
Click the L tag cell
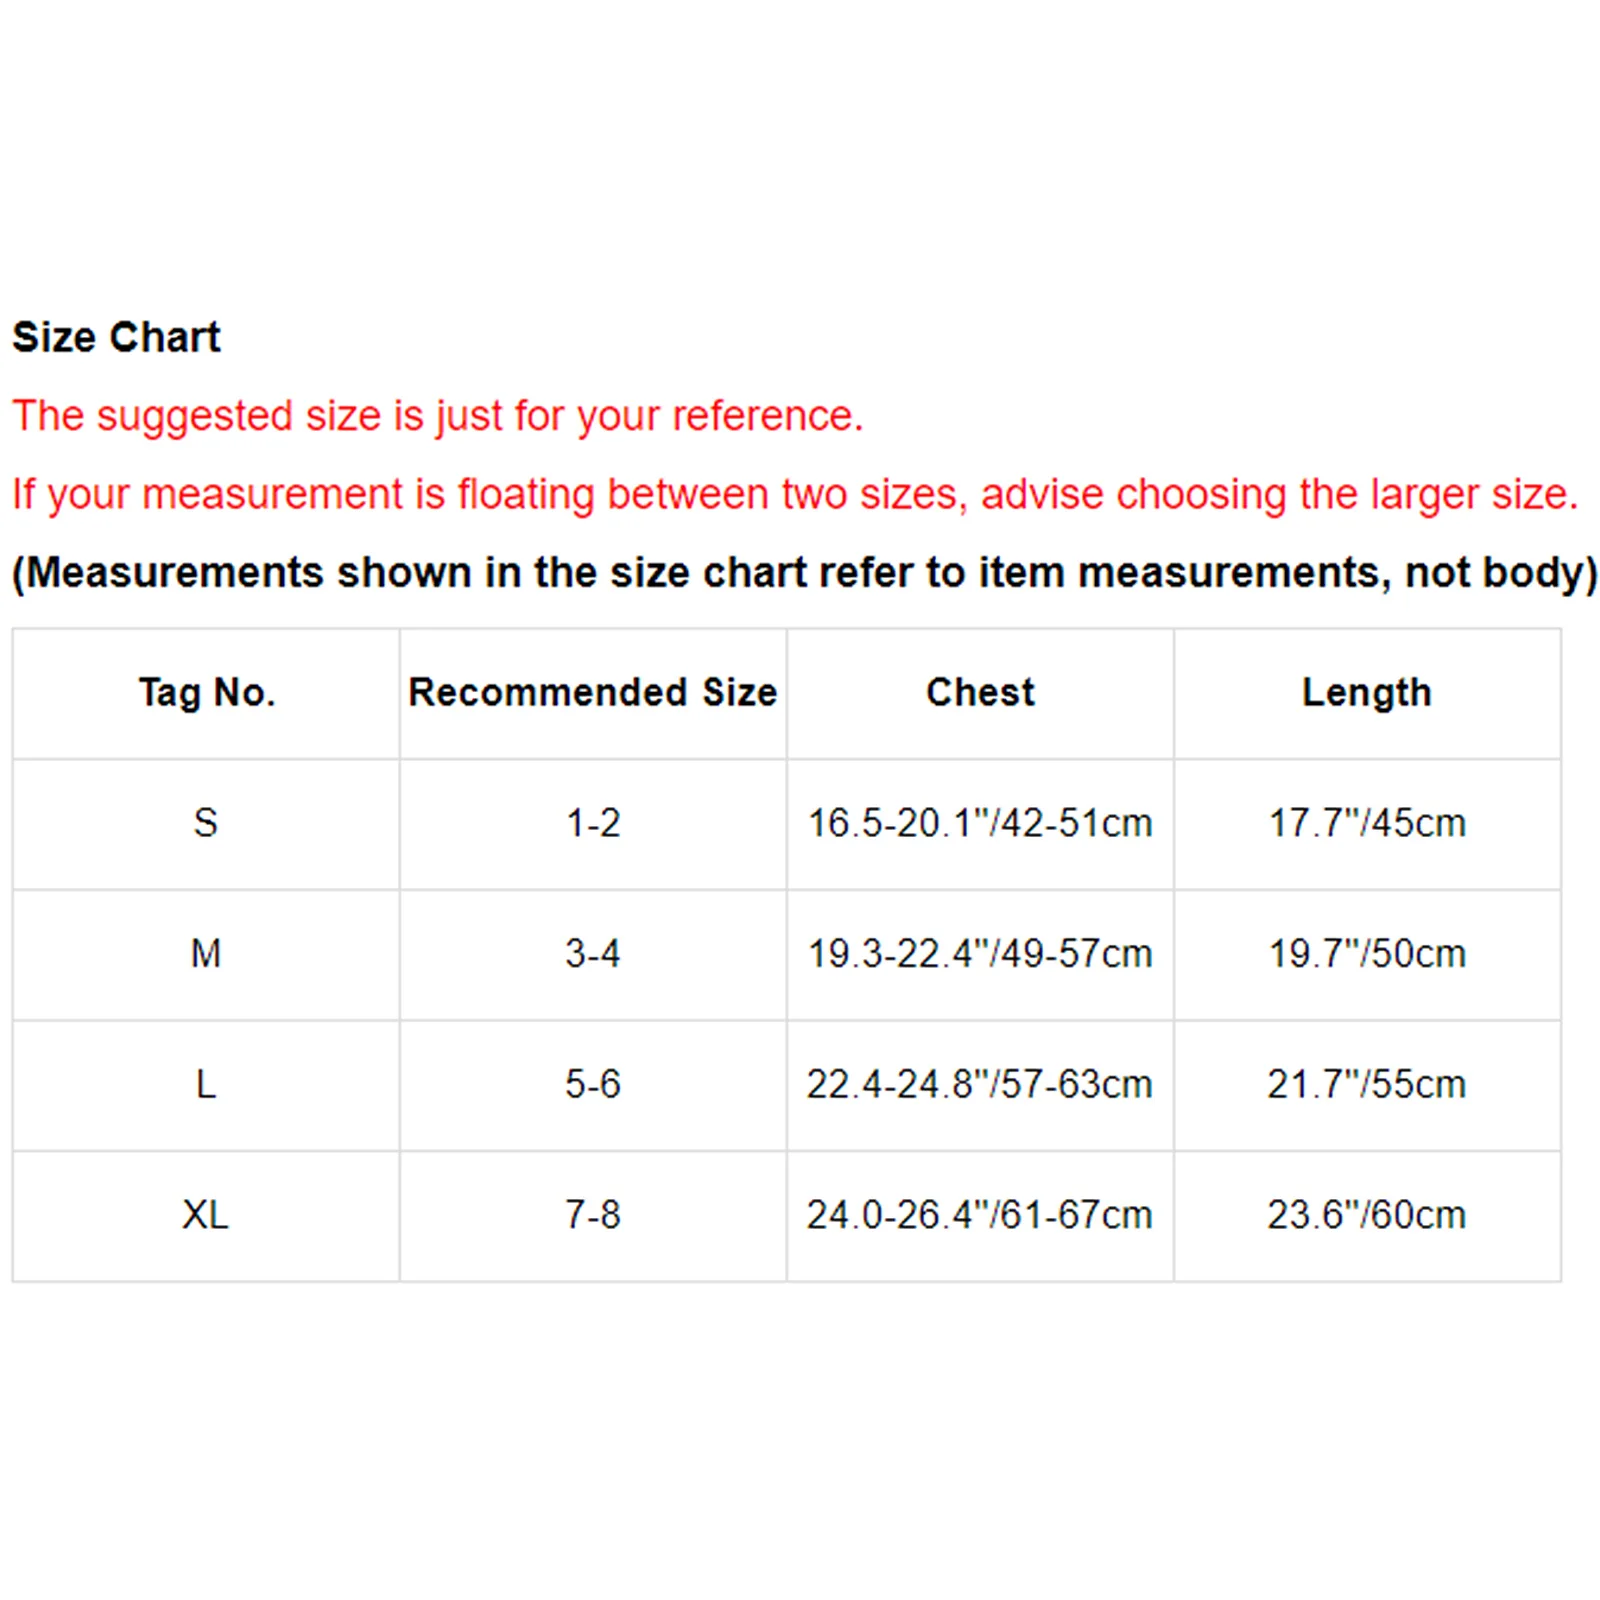pyautogui.click(x=206, y=1084)
